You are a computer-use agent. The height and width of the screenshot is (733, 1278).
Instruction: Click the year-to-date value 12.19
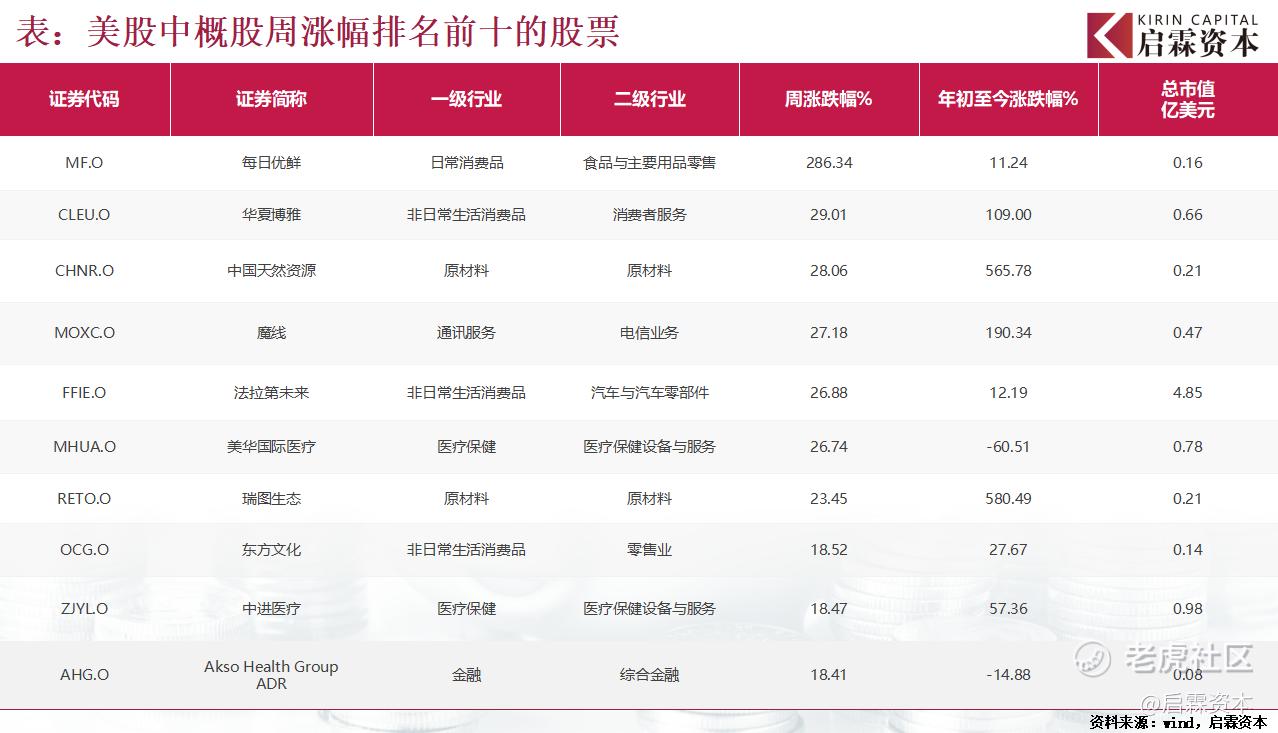[1008, 392]
